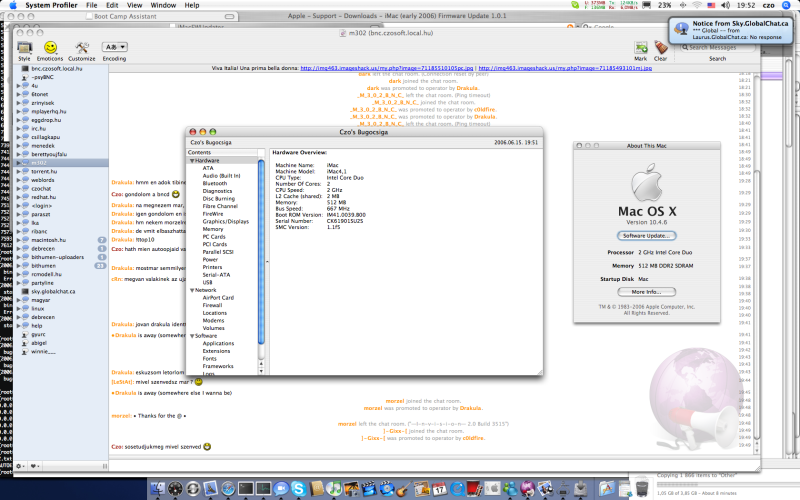Open the heart favorites menu below chat list

click(35, 466)
